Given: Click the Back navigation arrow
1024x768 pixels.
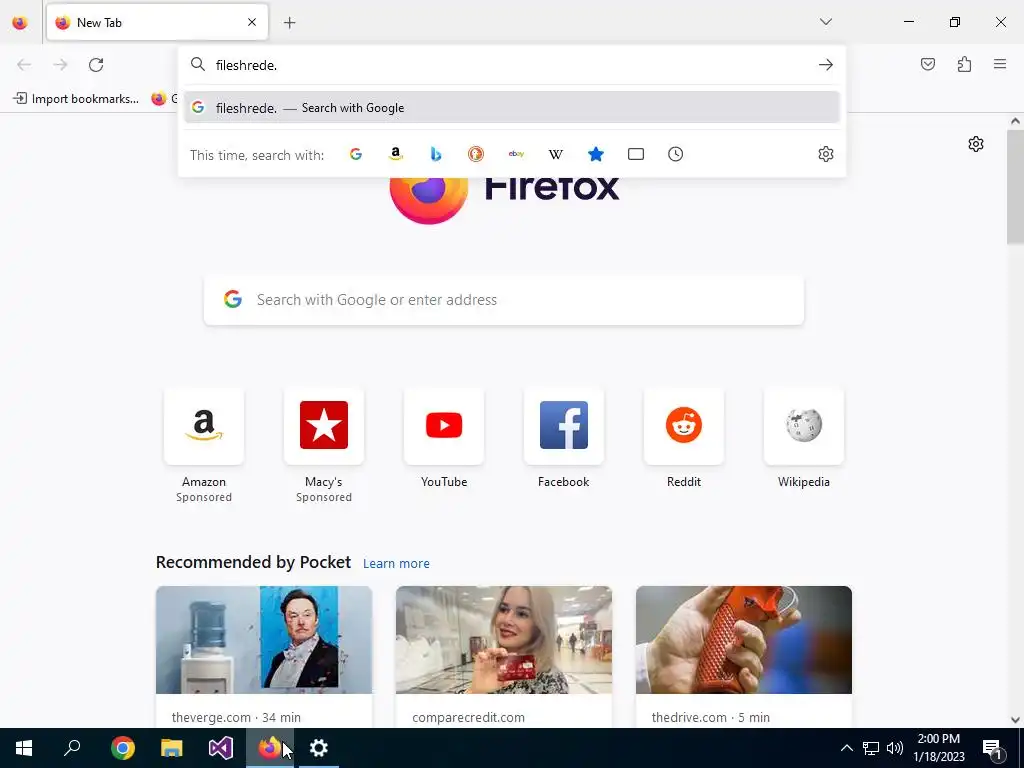Looking at the screenshot, I should point(24,65).
